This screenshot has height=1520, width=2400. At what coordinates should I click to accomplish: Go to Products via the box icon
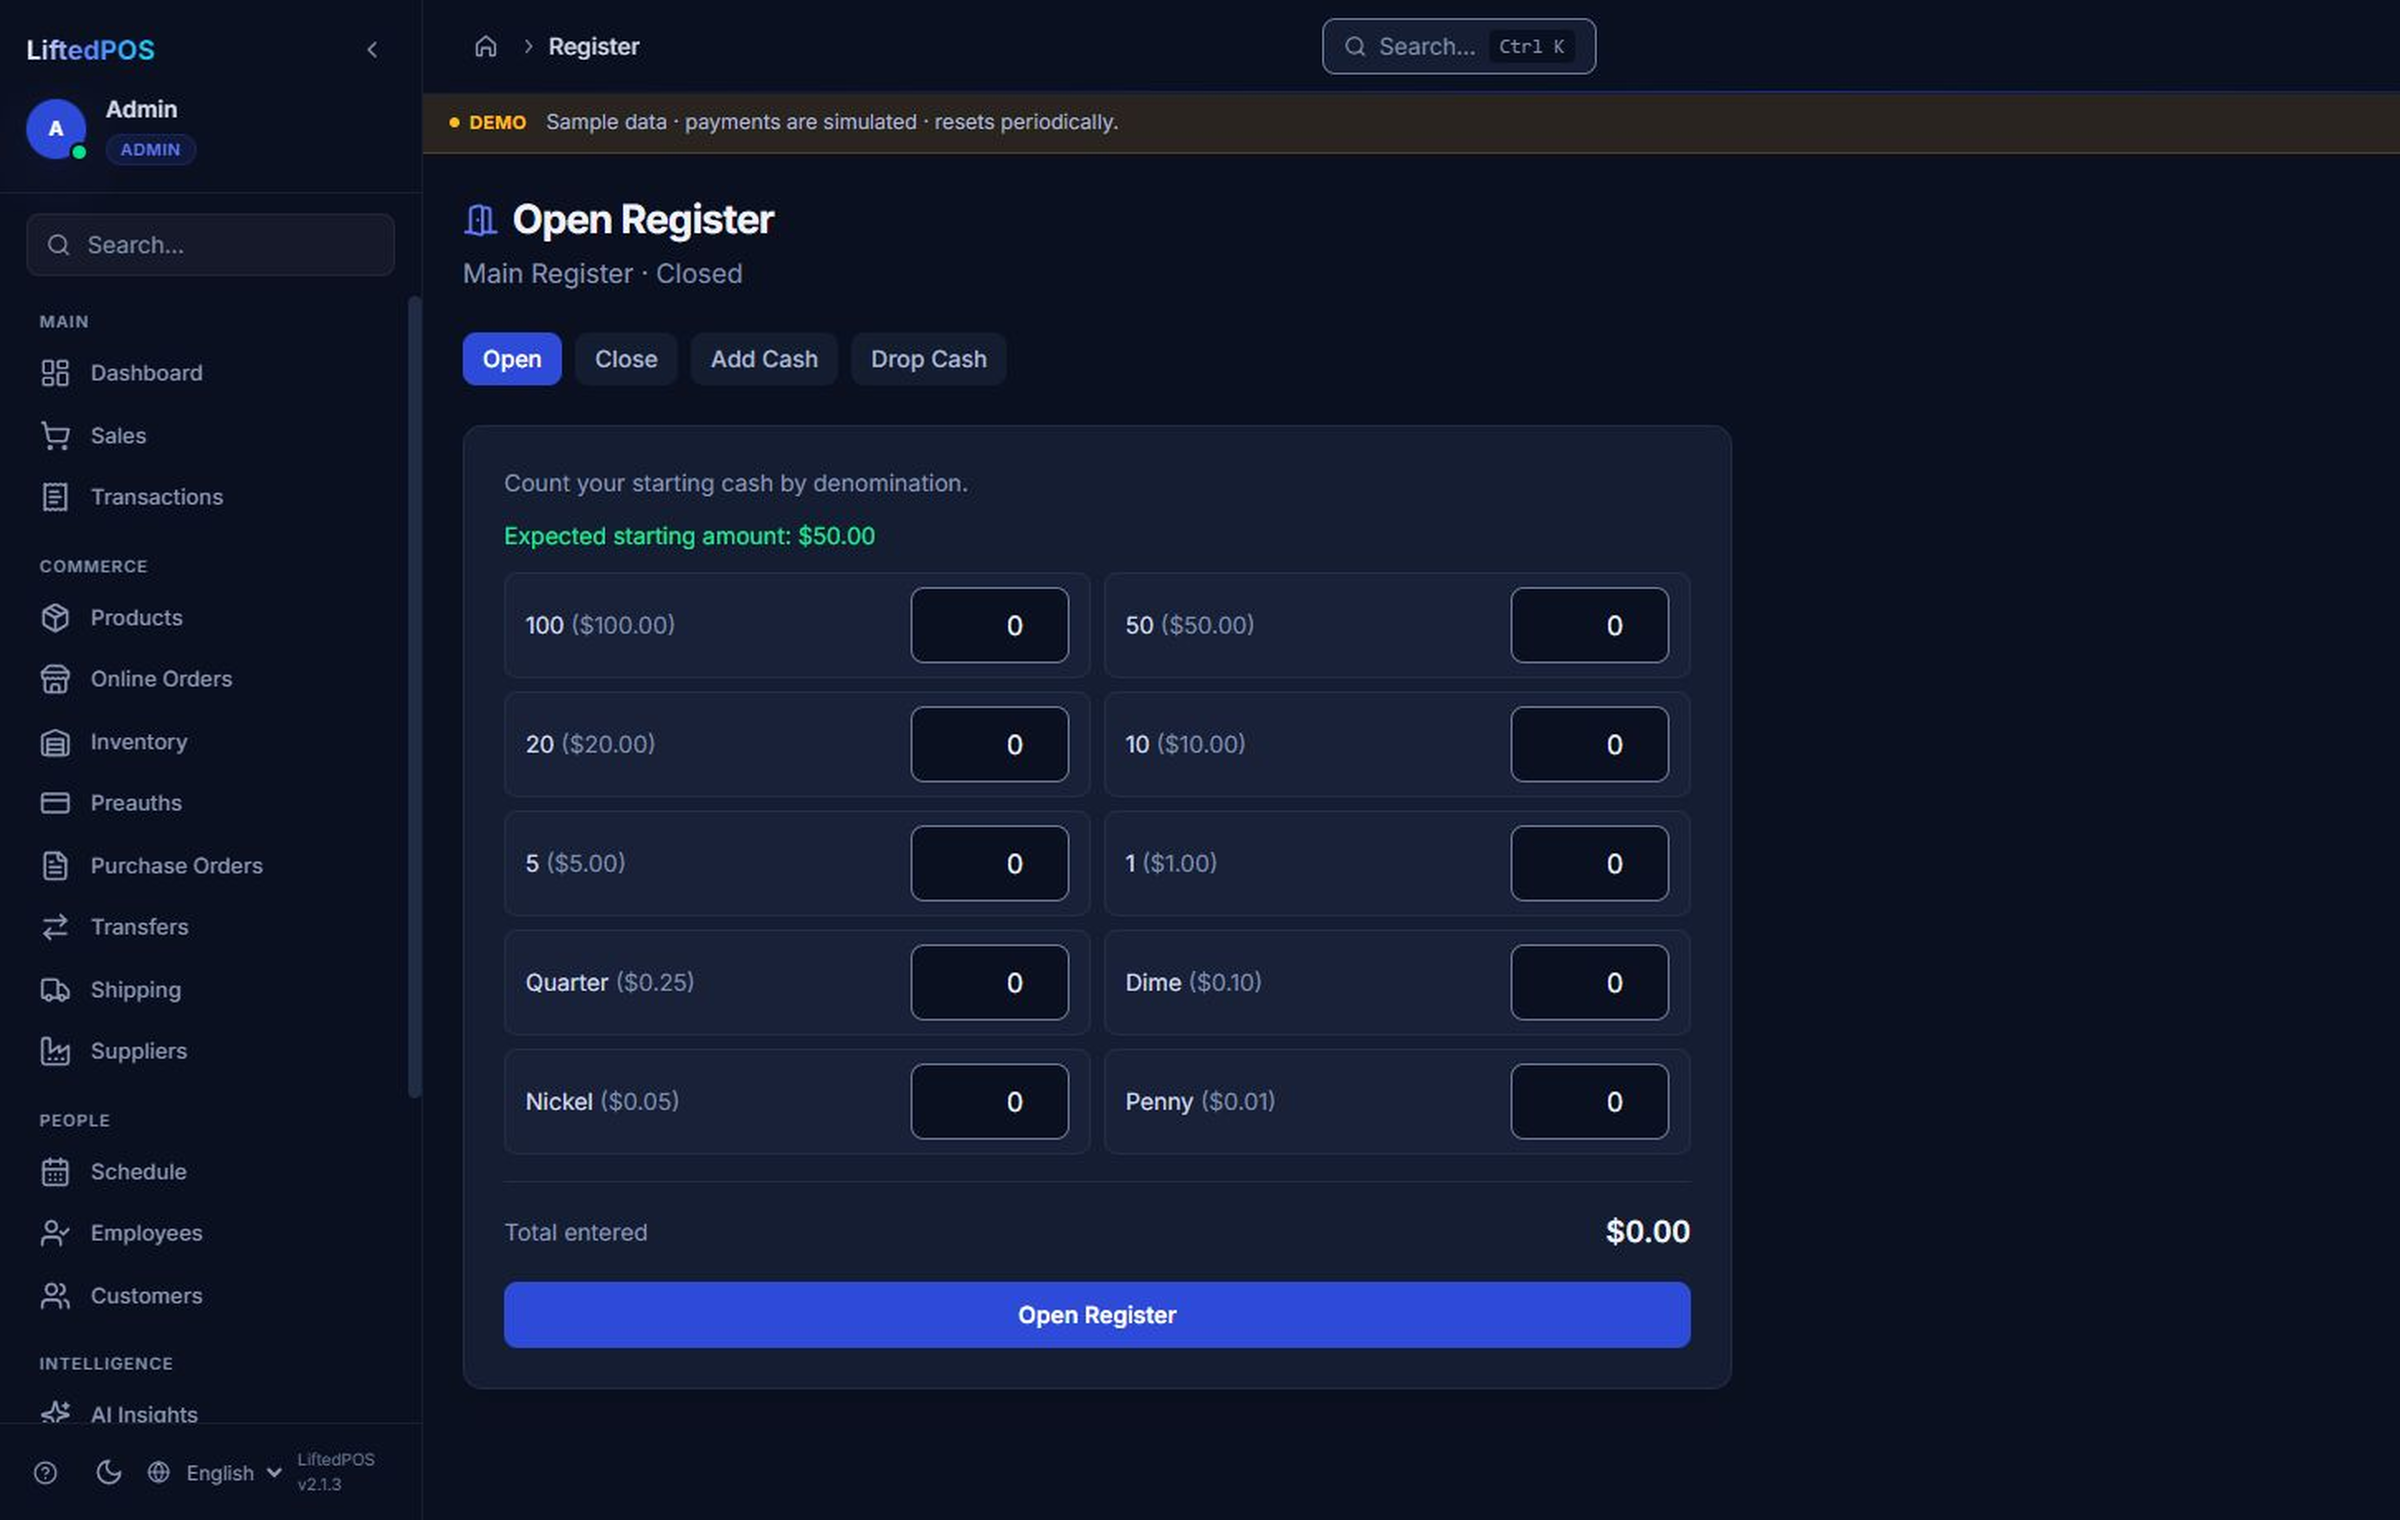(55, 618)
